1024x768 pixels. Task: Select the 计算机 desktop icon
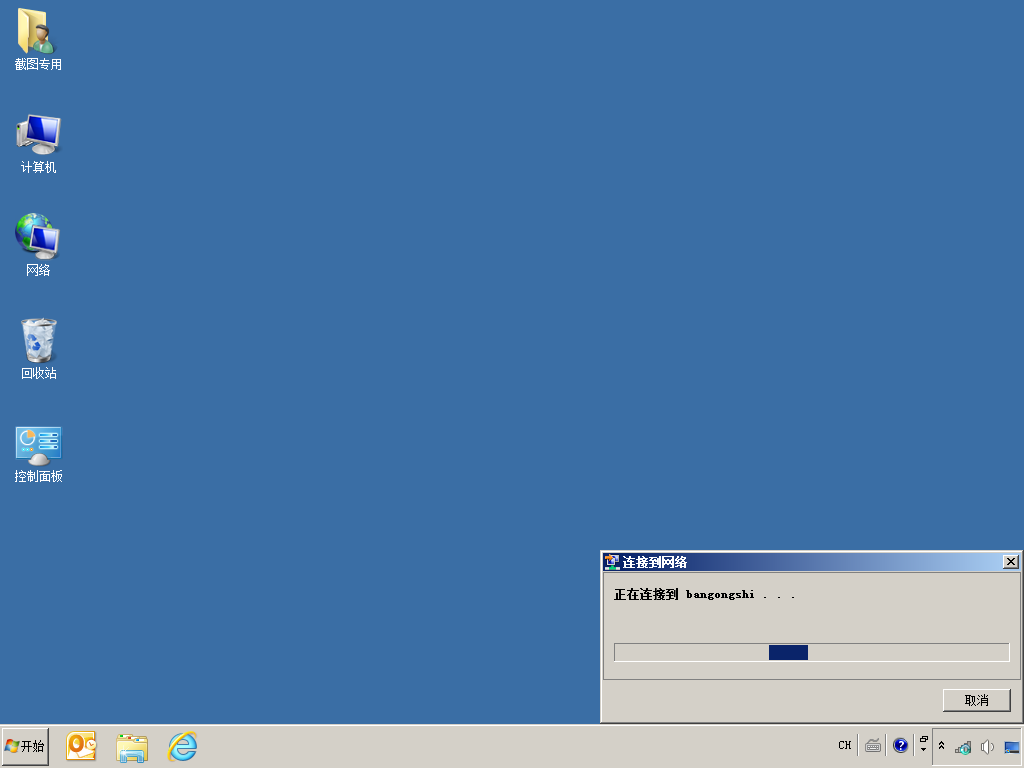(38, 144)
